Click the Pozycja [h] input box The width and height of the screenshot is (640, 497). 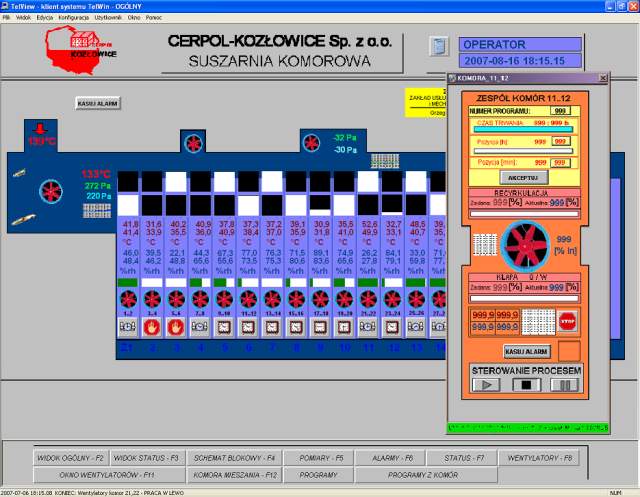[560, 141]
